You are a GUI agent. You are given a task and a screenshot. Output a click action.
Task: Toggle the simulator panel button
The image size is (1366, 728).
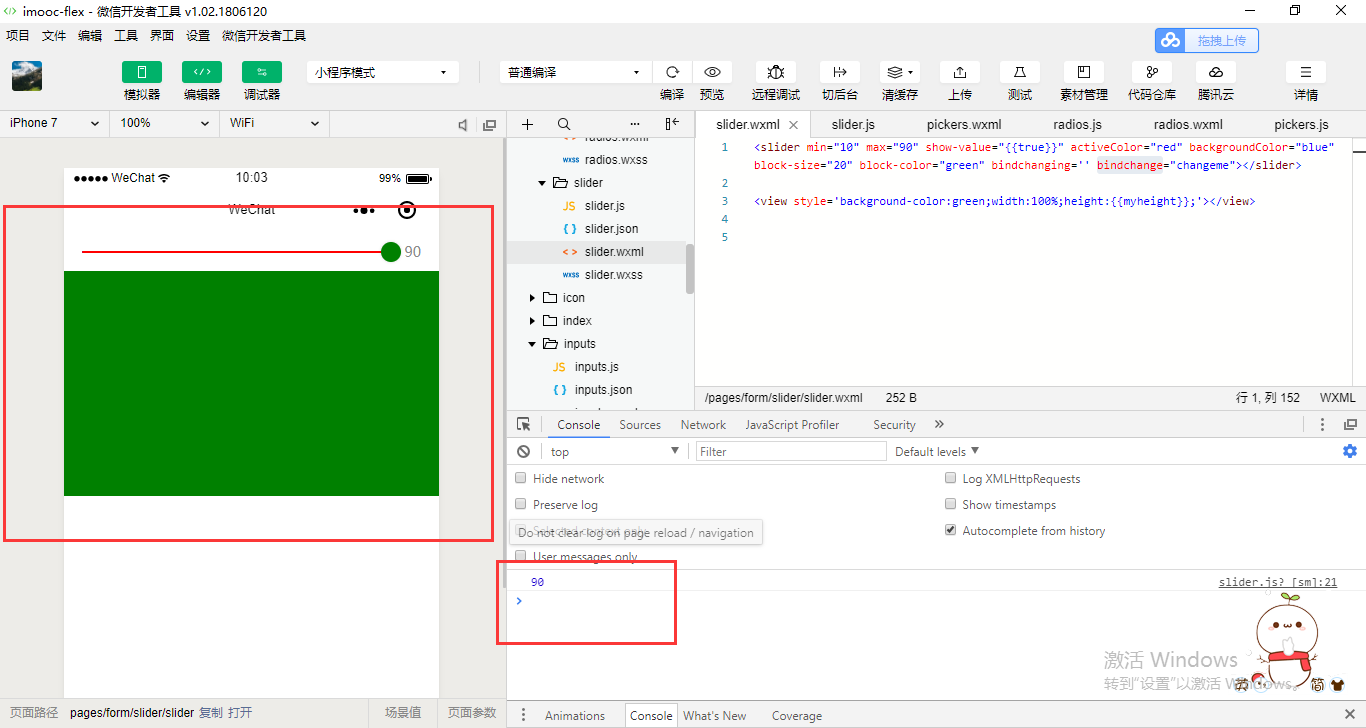142,72
